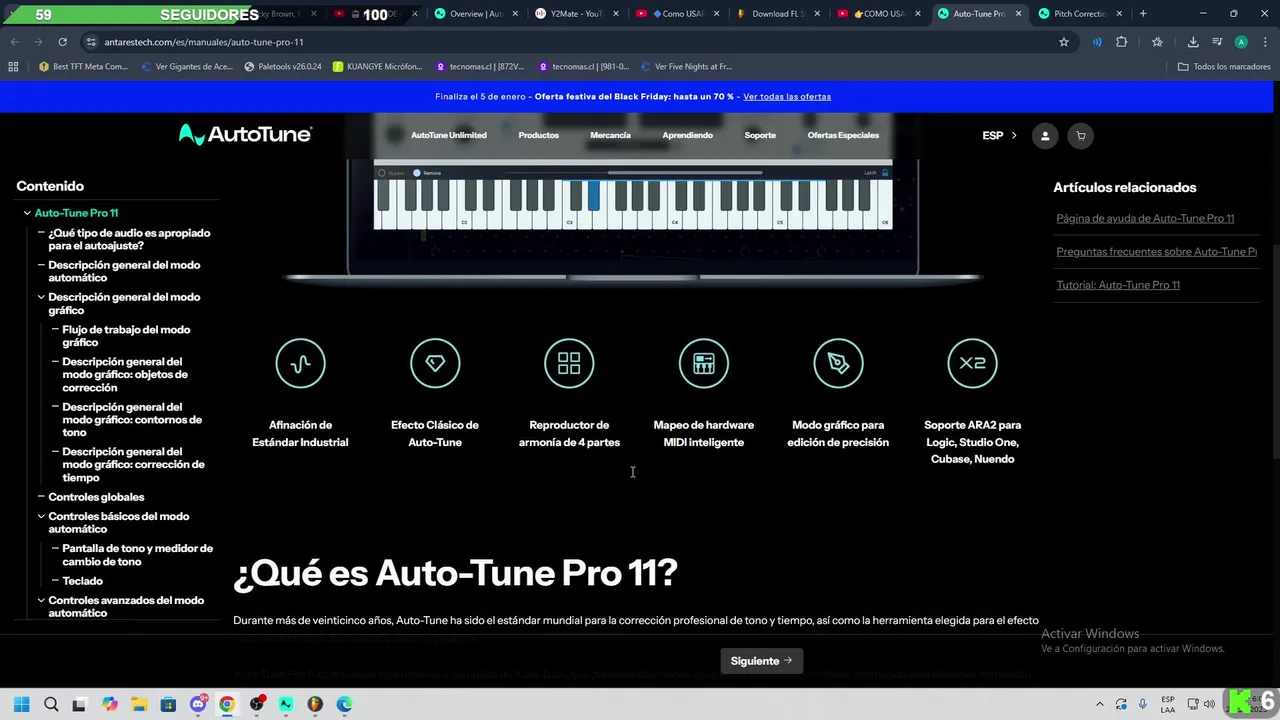Open File Explorer from the taskbar
Image resolution: width=1280 pixels, height=720 pixels.
(x=139, y=704)
